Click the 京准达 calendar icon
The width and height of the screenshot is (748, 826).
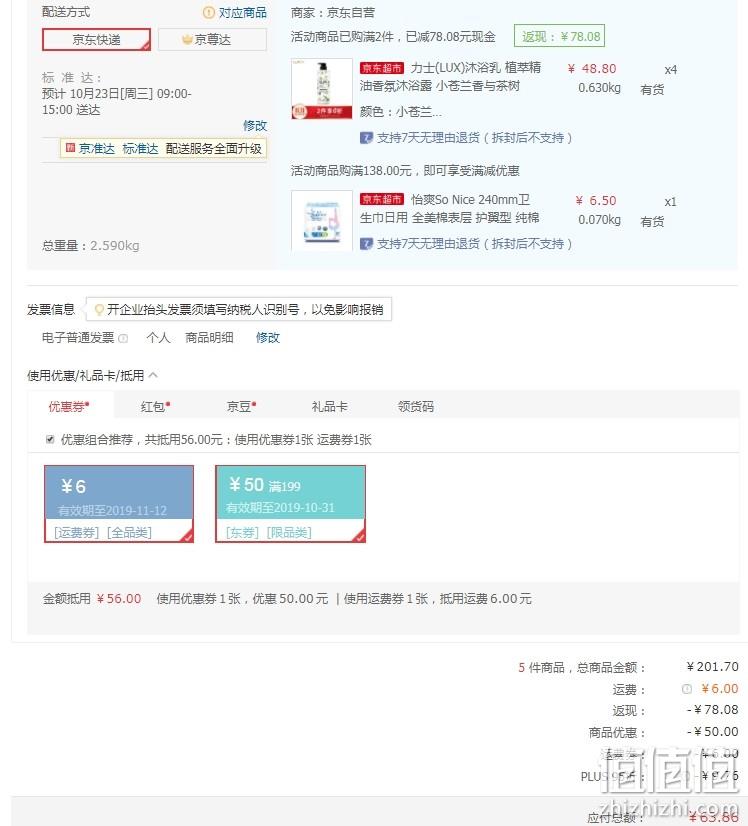[70, 148]
